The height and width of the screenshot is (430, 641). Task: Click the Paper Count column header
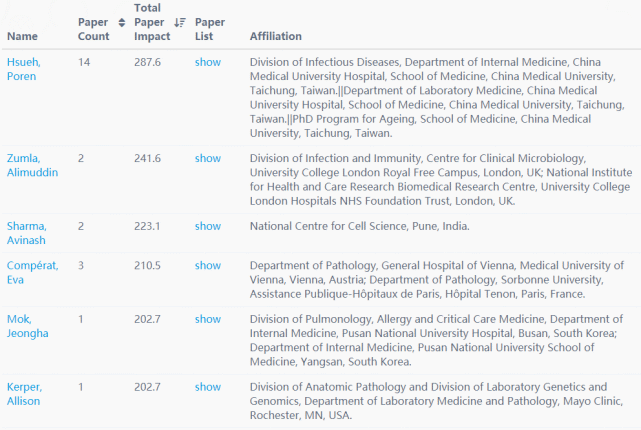[x=94, y=29]
